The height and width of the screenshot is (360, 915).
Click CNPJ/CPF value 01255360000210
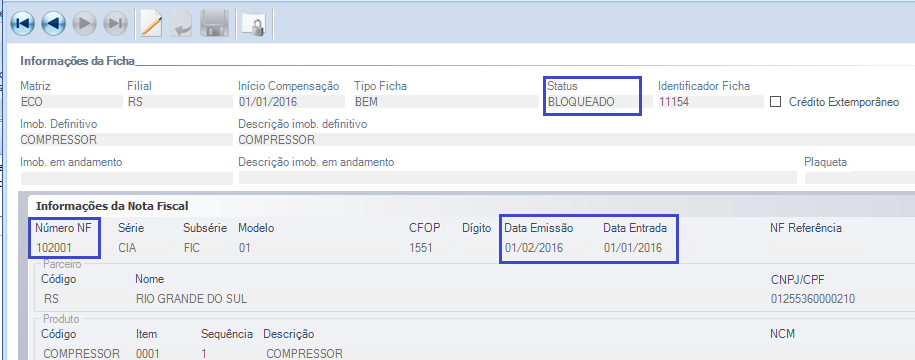(813, 299)
